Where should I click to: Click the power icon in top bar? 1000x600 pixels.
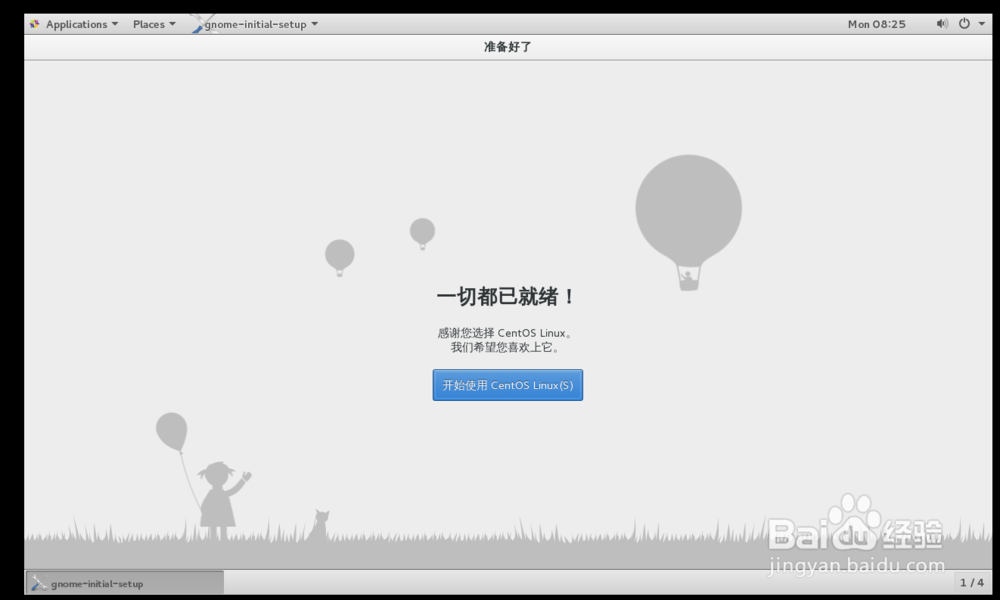(964, 24)
